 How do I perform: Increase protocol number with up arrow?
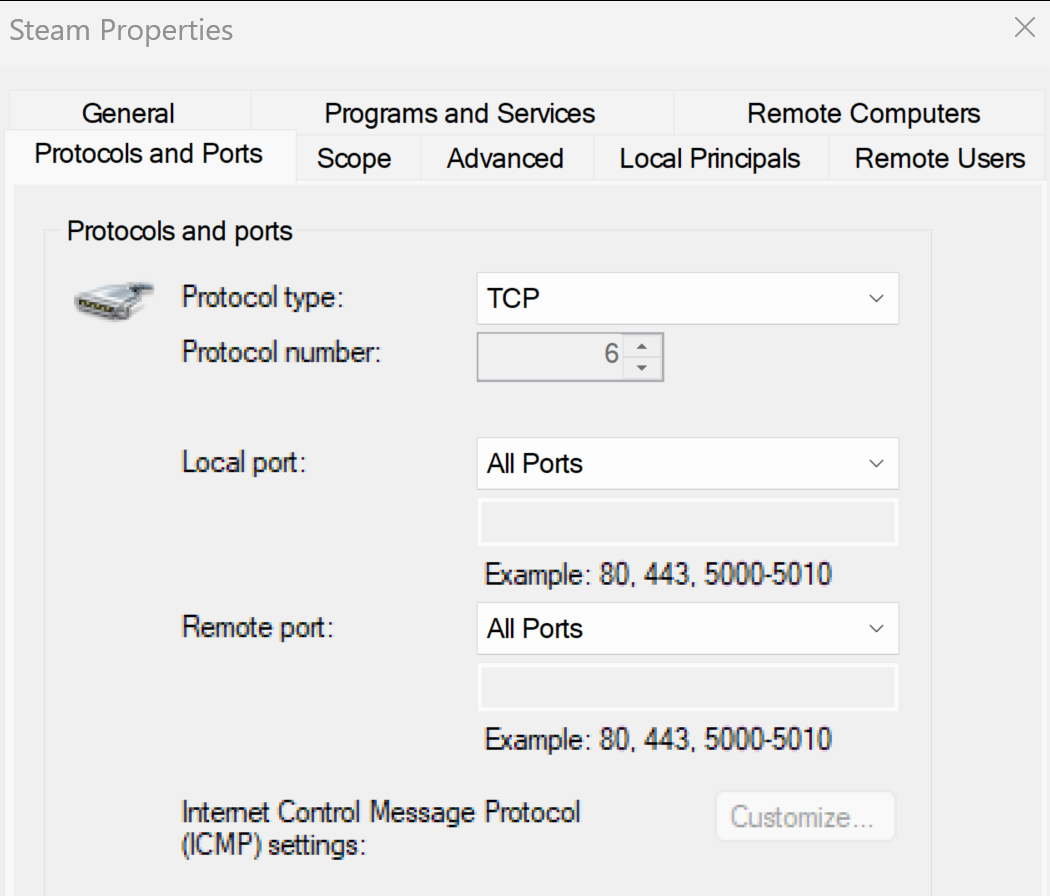(x=642, y=346)
